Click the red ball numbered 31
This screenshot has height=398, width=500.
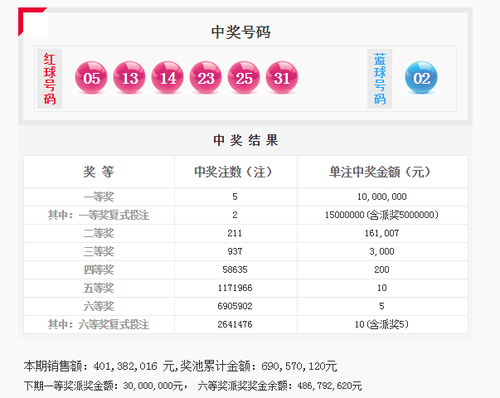pos(282,77)
